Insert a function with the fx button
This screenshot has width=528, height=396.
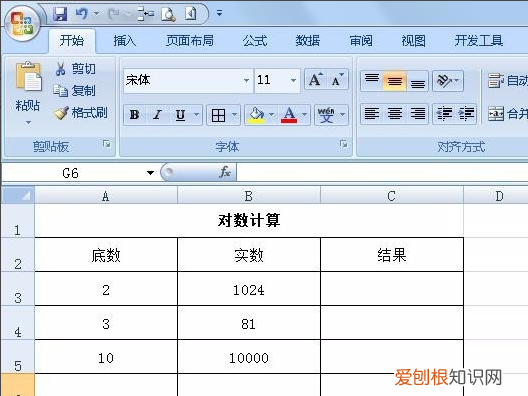point(225,172)
